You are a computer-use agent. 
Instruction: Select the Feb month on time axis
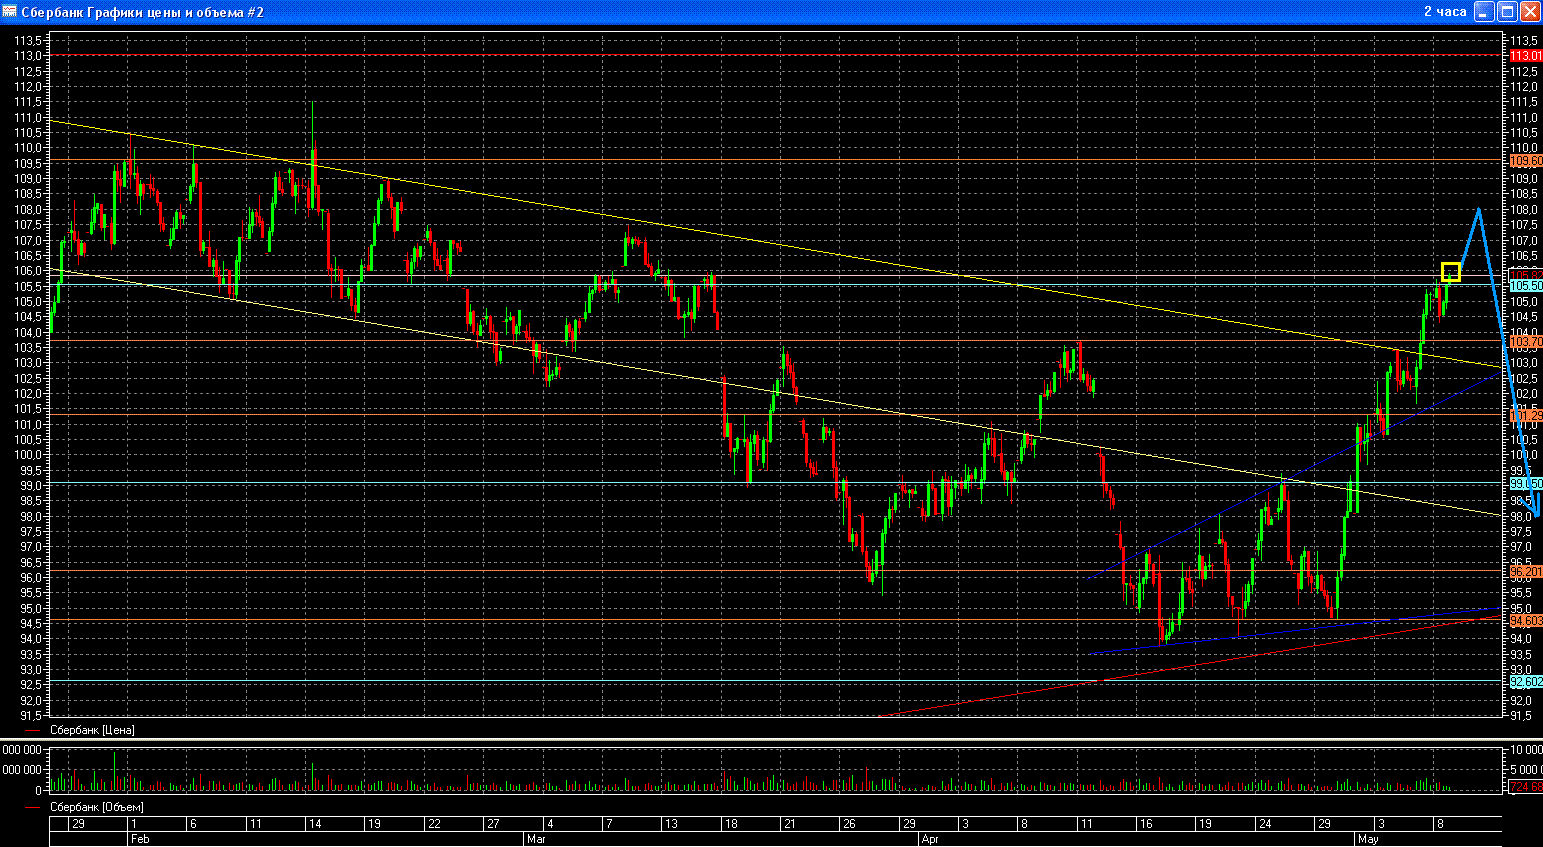(140, 839)
